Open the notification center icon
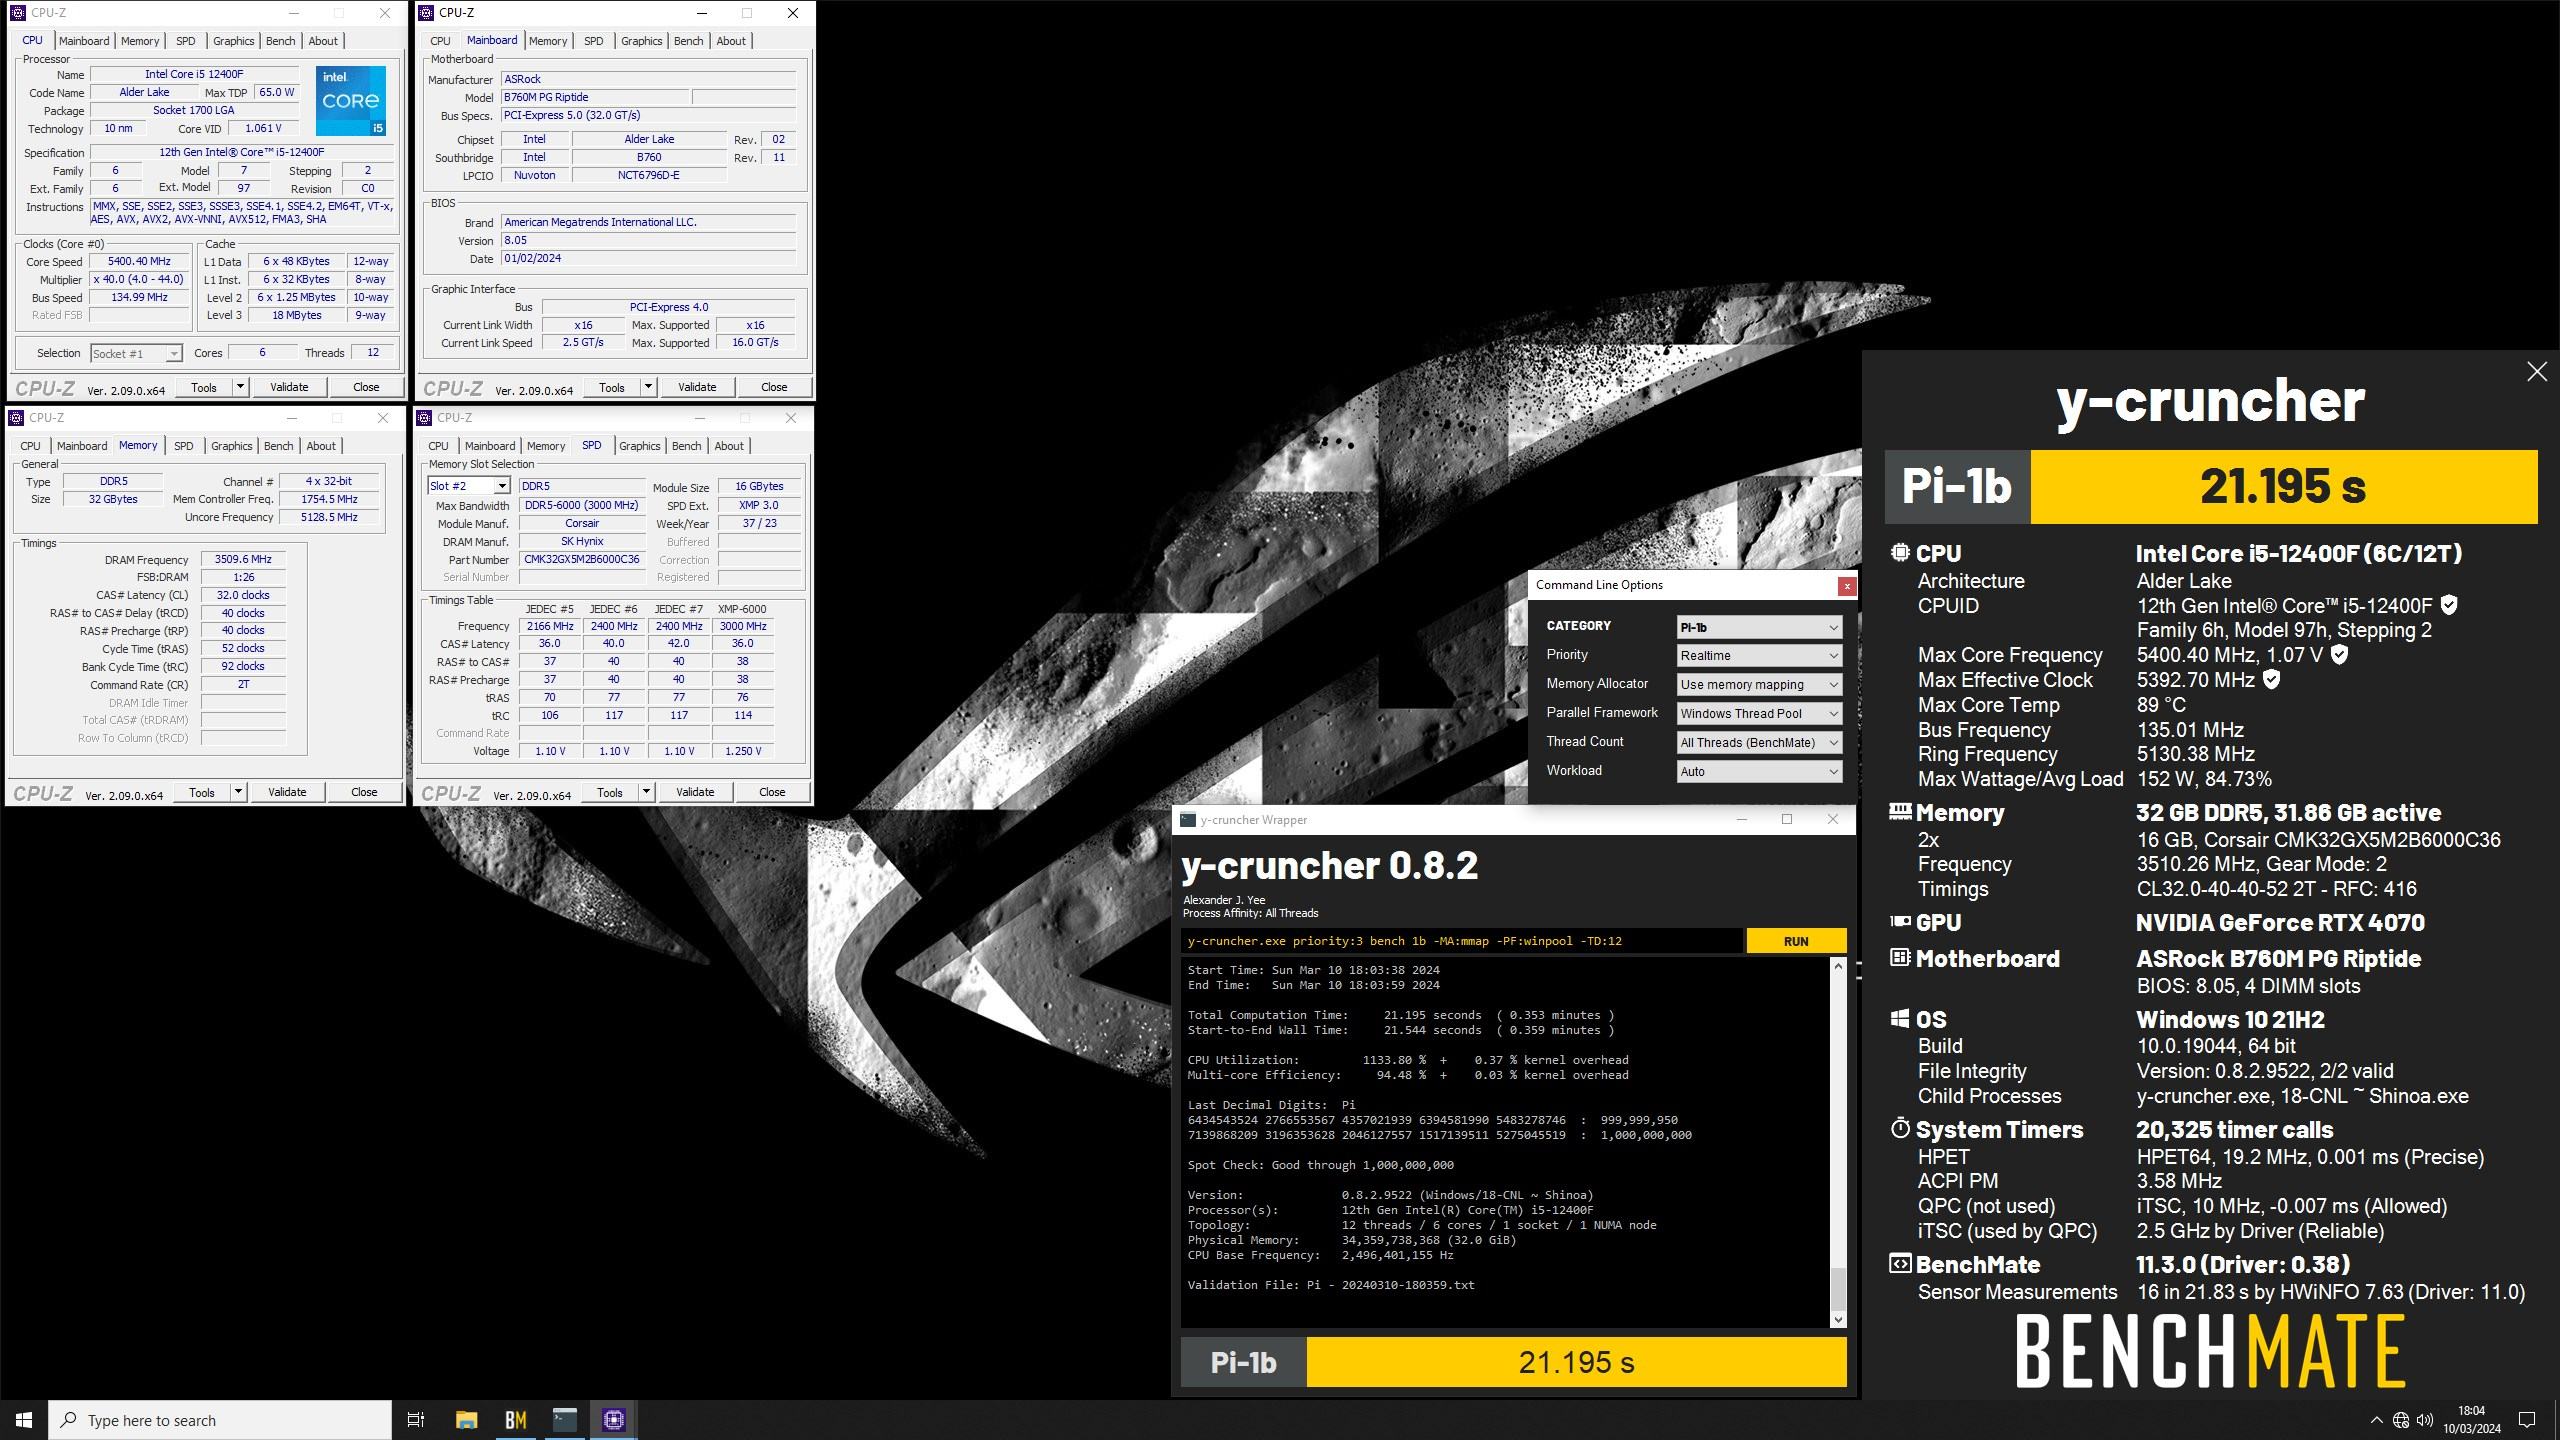 (2527, 1420)
